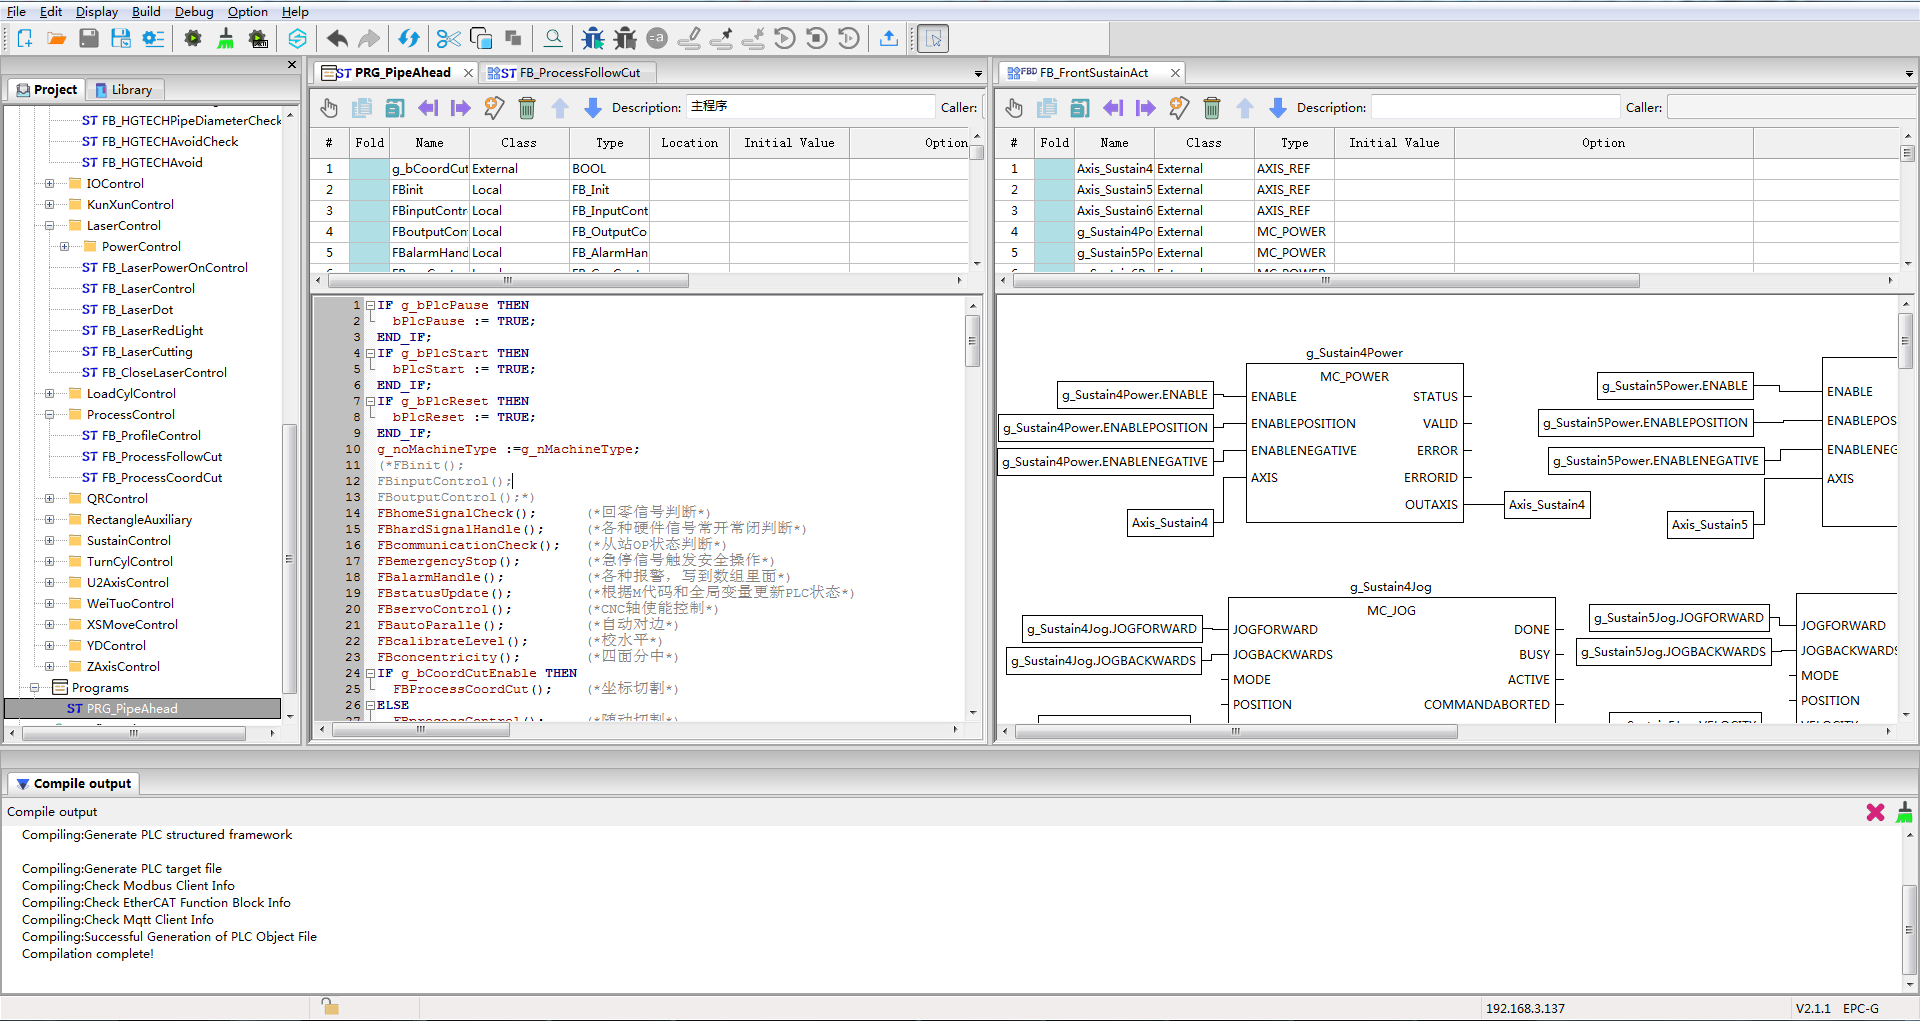Viewport: 1920px width, 1021px height.
Task: Fold the IF g_bPlcPause code block
Action: (370, 306)
